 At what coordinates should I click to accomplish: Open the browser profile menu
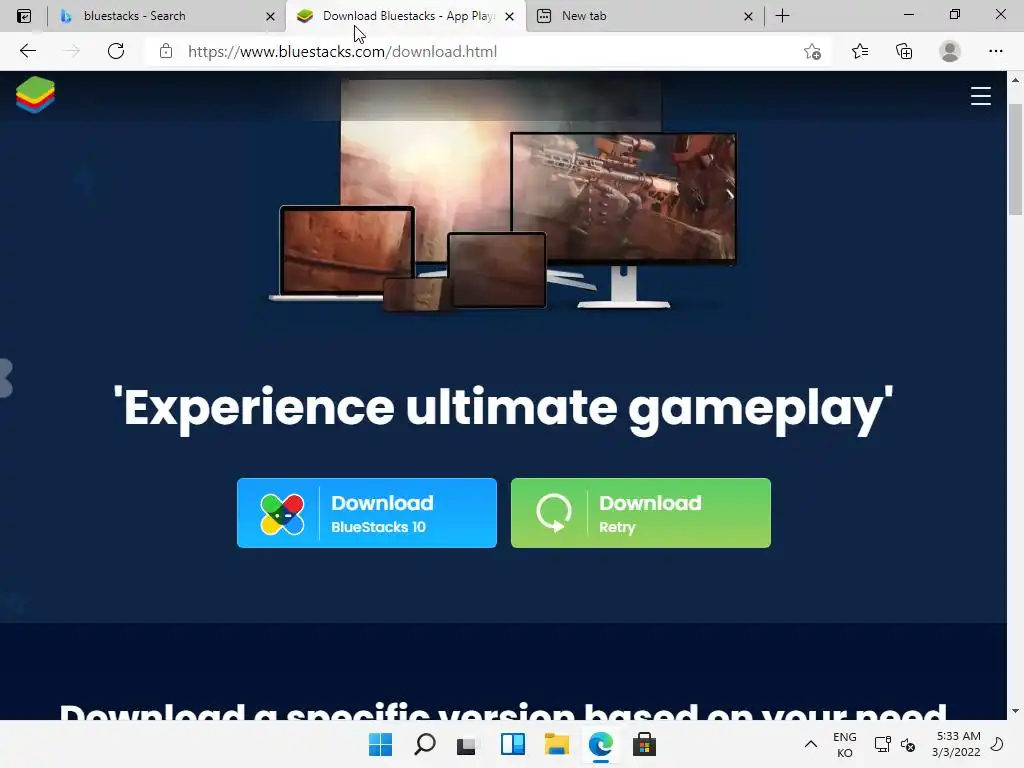(x=950, y=51)
